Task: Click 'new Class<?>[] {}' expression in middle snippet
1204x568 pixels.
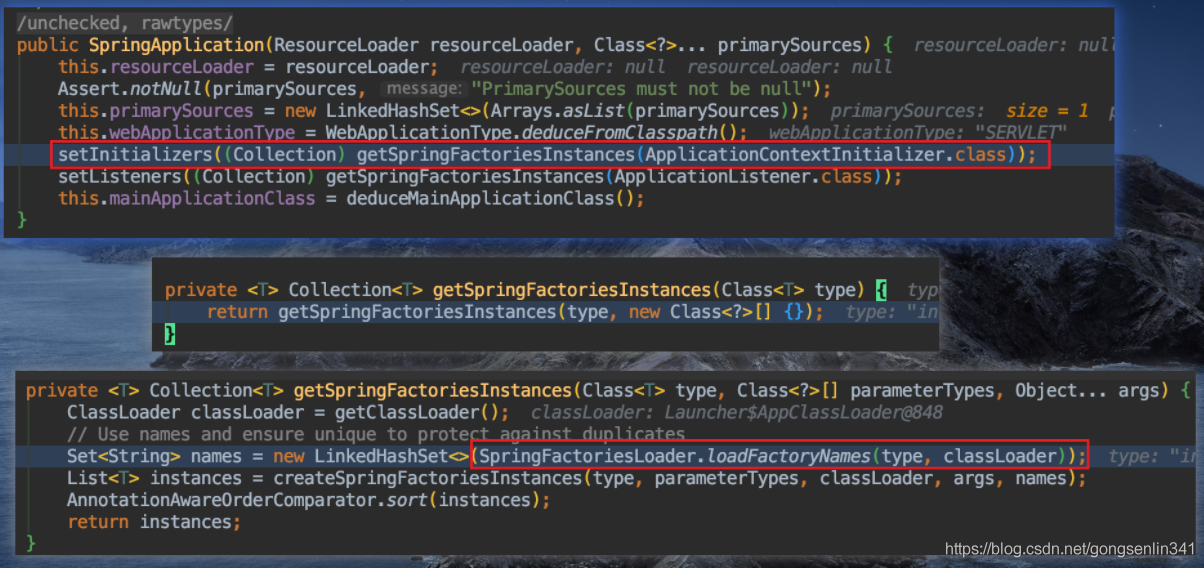Action: coord(714,312)
